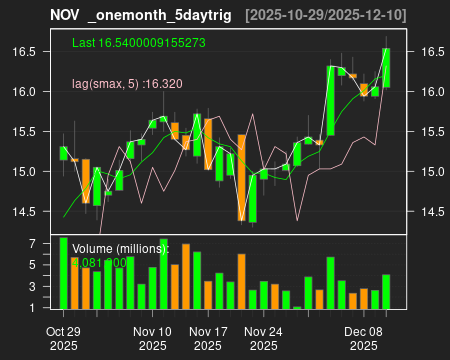Click the 'Dec 08 2025' date axis label
This screenshot has height=360, width=450.
363,338
